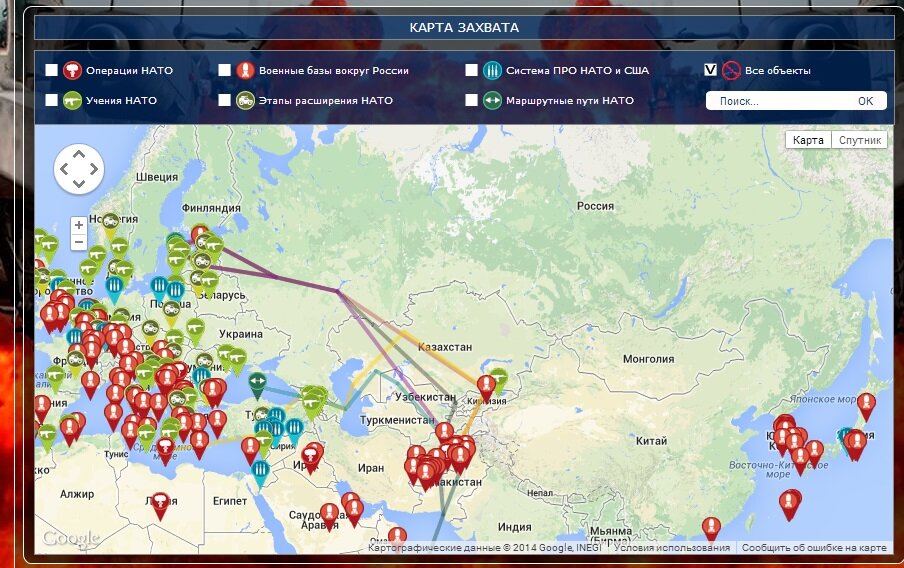Select the red marker in Oman
The height and width of the screenshot is (568, 904).
click(397, 537)
